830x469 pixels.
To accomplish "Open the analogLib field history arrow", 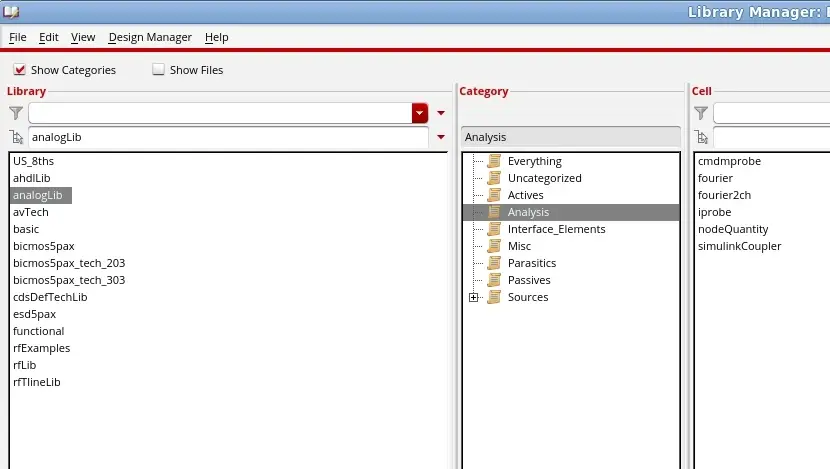I will tap(441, 137).
